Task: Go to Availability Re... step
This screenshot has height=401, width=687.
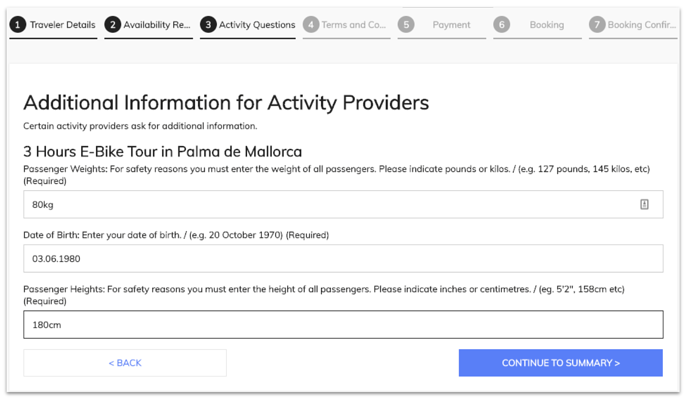Action: 157,25
